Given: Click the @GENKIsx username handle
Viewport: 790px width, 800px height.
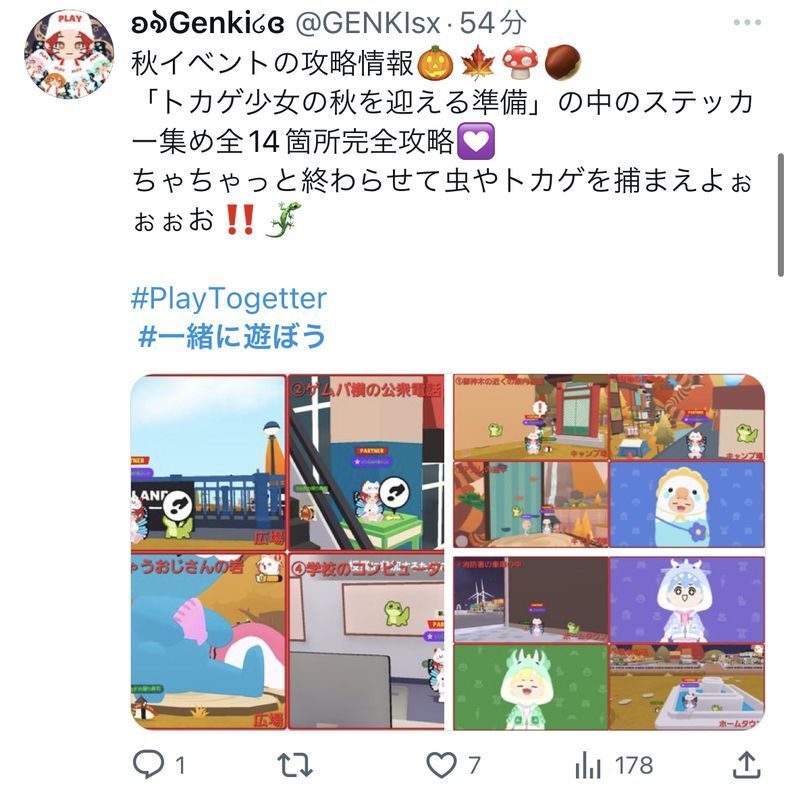Looking at the screenshot, I should click(x=368, y=23).
